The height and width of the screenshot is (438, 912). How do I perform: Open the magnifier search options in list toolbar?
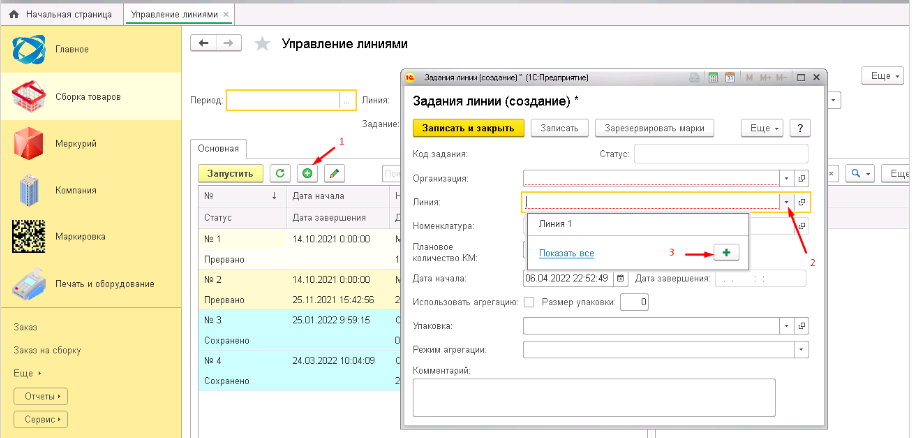860,173
